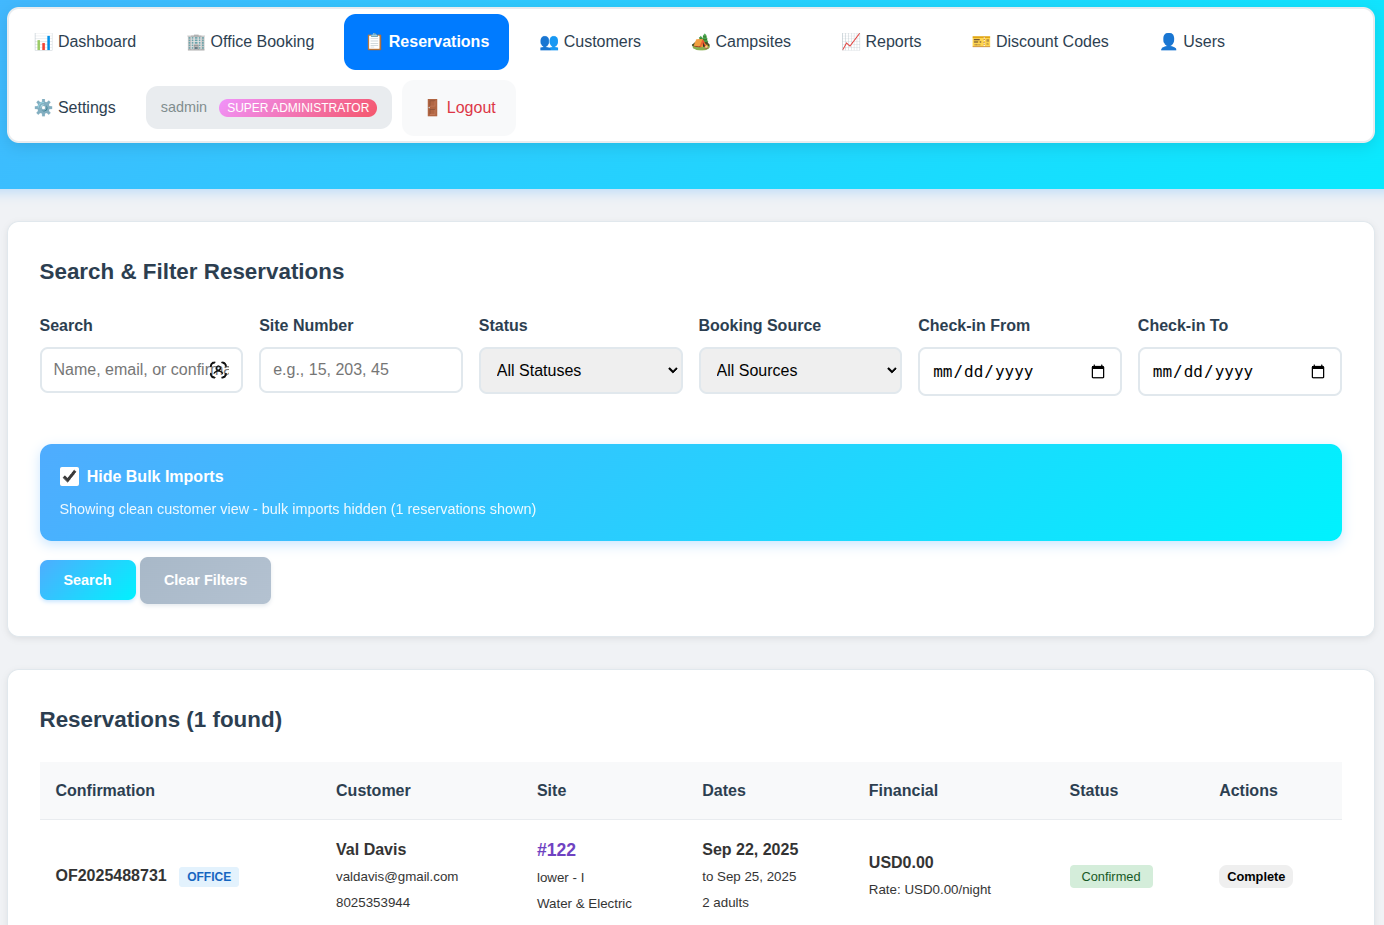Click the Campsites tent icon

point(701,42)
